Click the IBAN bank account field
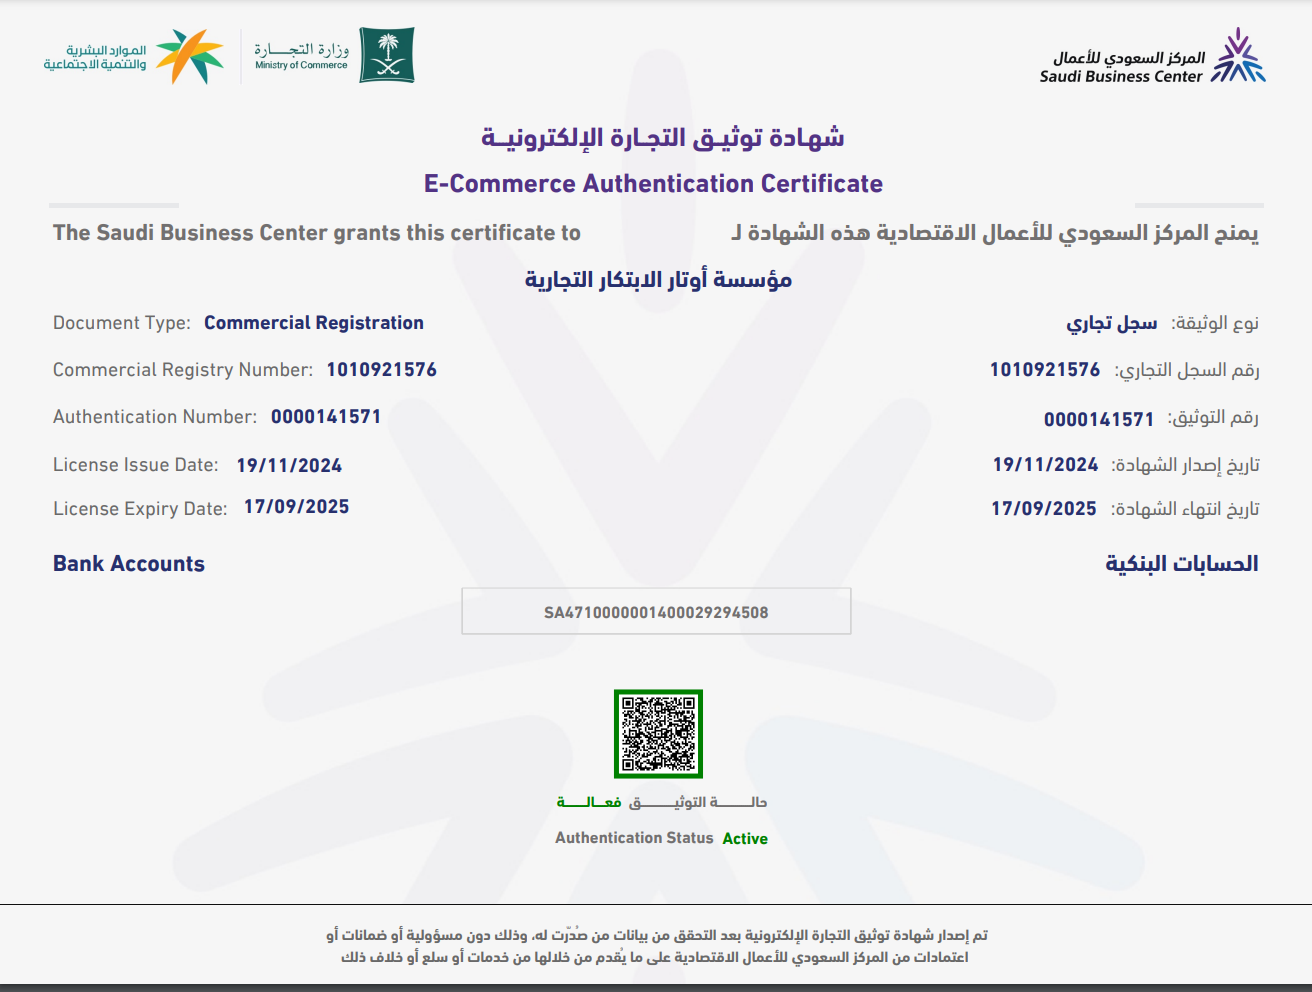Screen dimensions: 1312x992 [656, 612]
